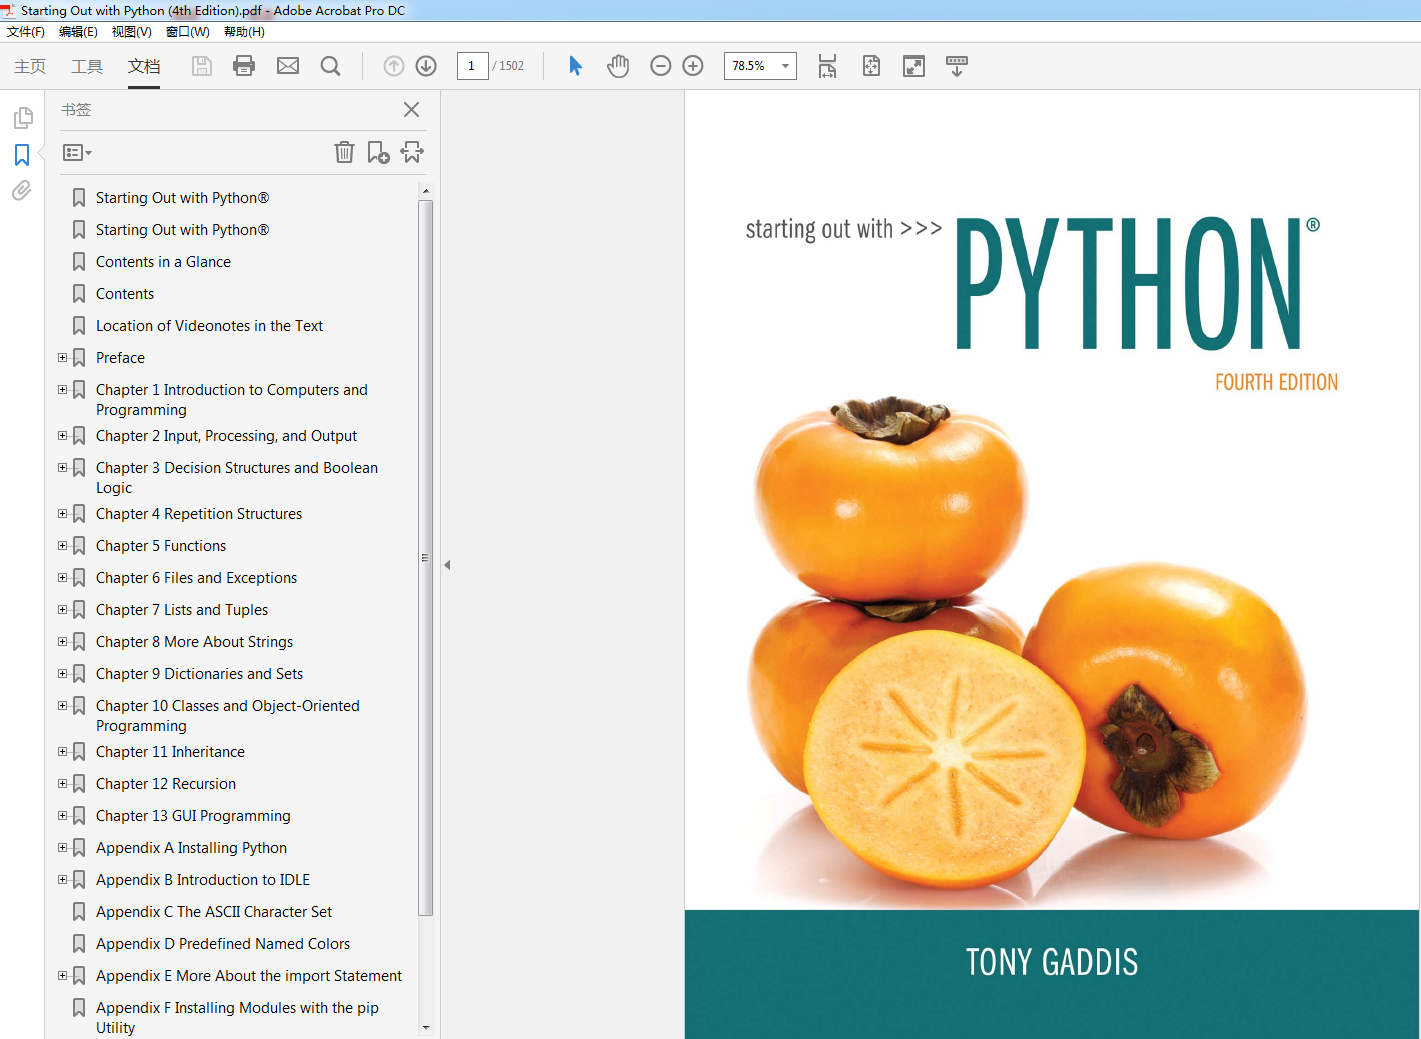Switch to the 文档 tab
This screenshot has height=1039, width=1421.
(144, 66)
